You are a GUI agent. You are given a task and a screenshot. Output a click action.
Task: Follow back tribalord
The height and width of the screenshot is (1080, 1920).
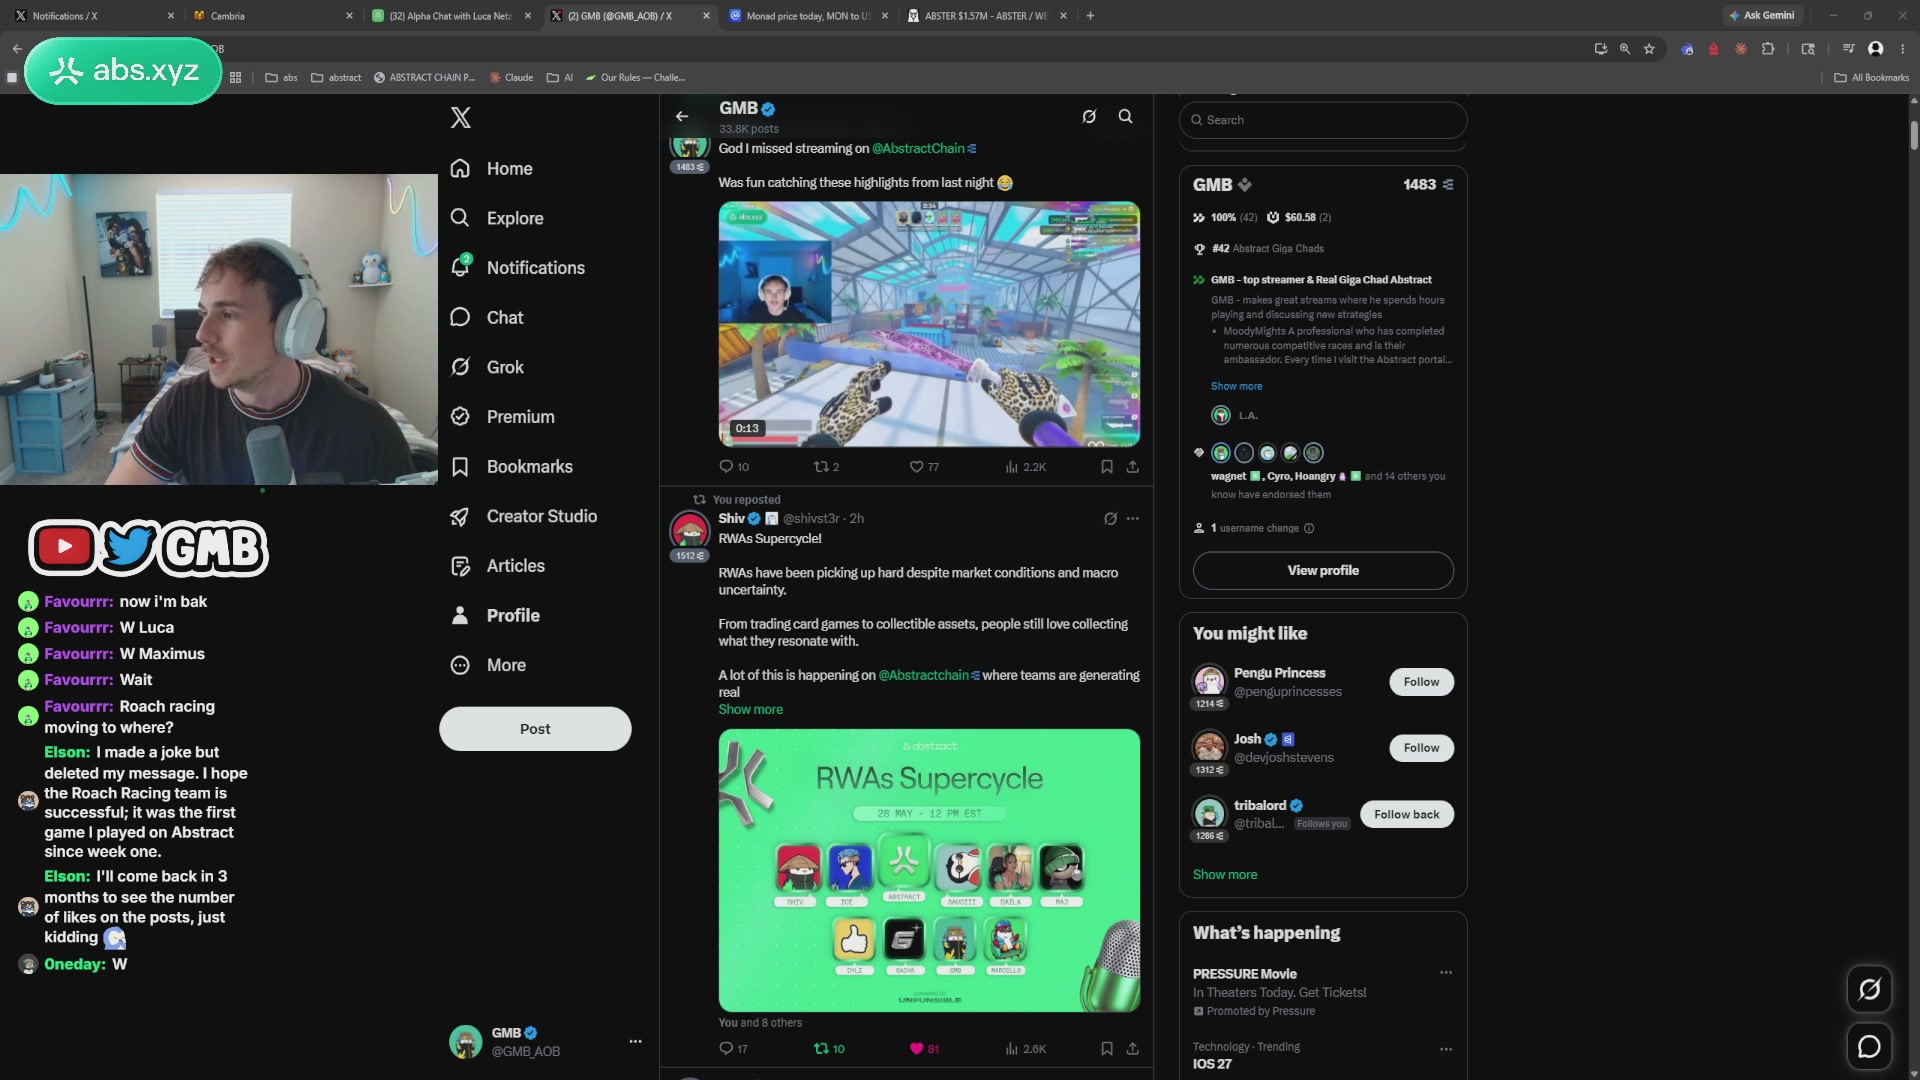(x=1406, y=815)
